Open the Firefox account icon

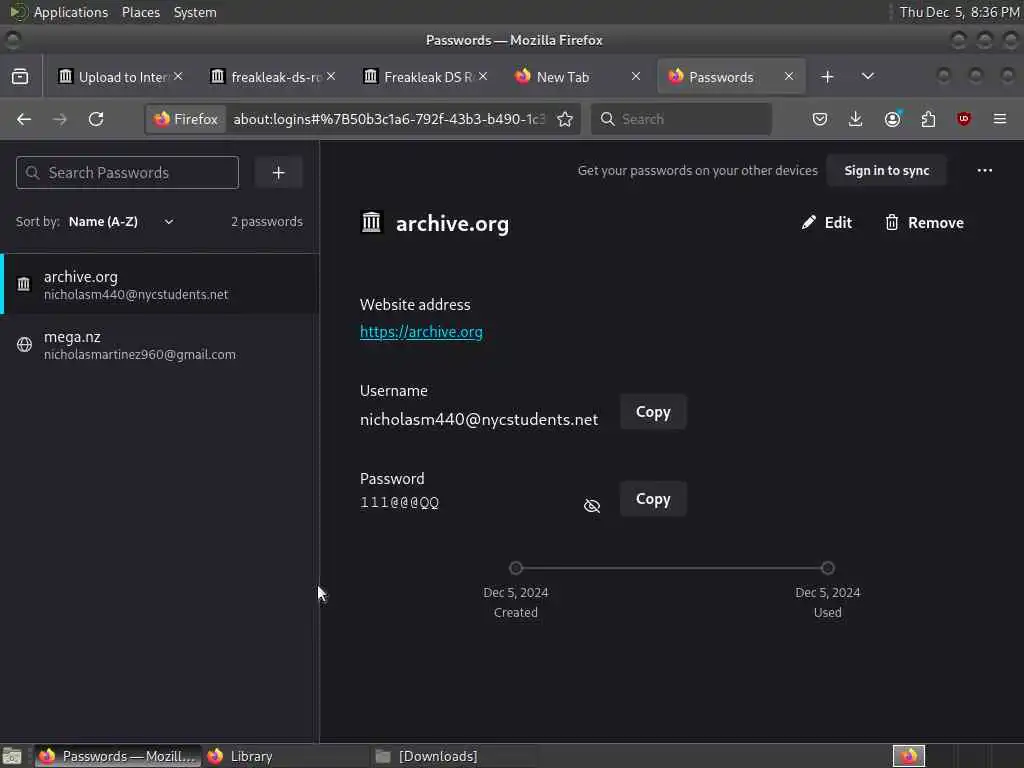coord(892,119)
